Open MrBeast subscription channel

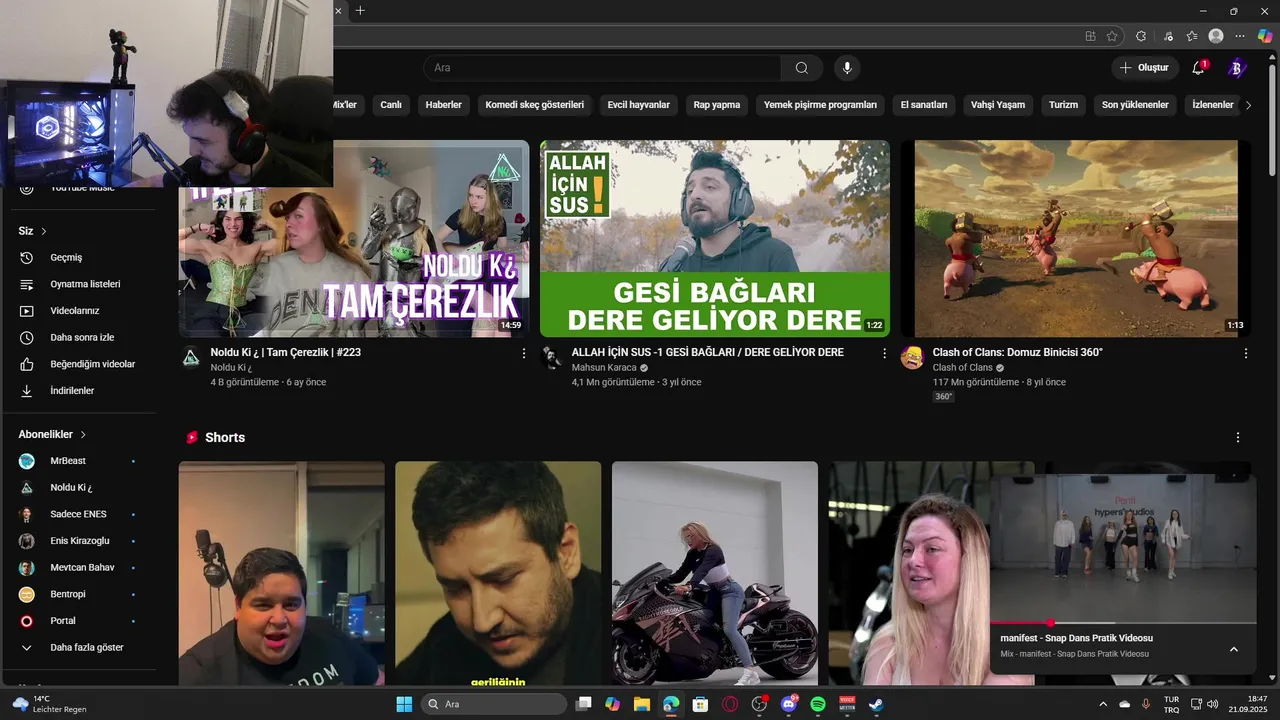[80, 461]
